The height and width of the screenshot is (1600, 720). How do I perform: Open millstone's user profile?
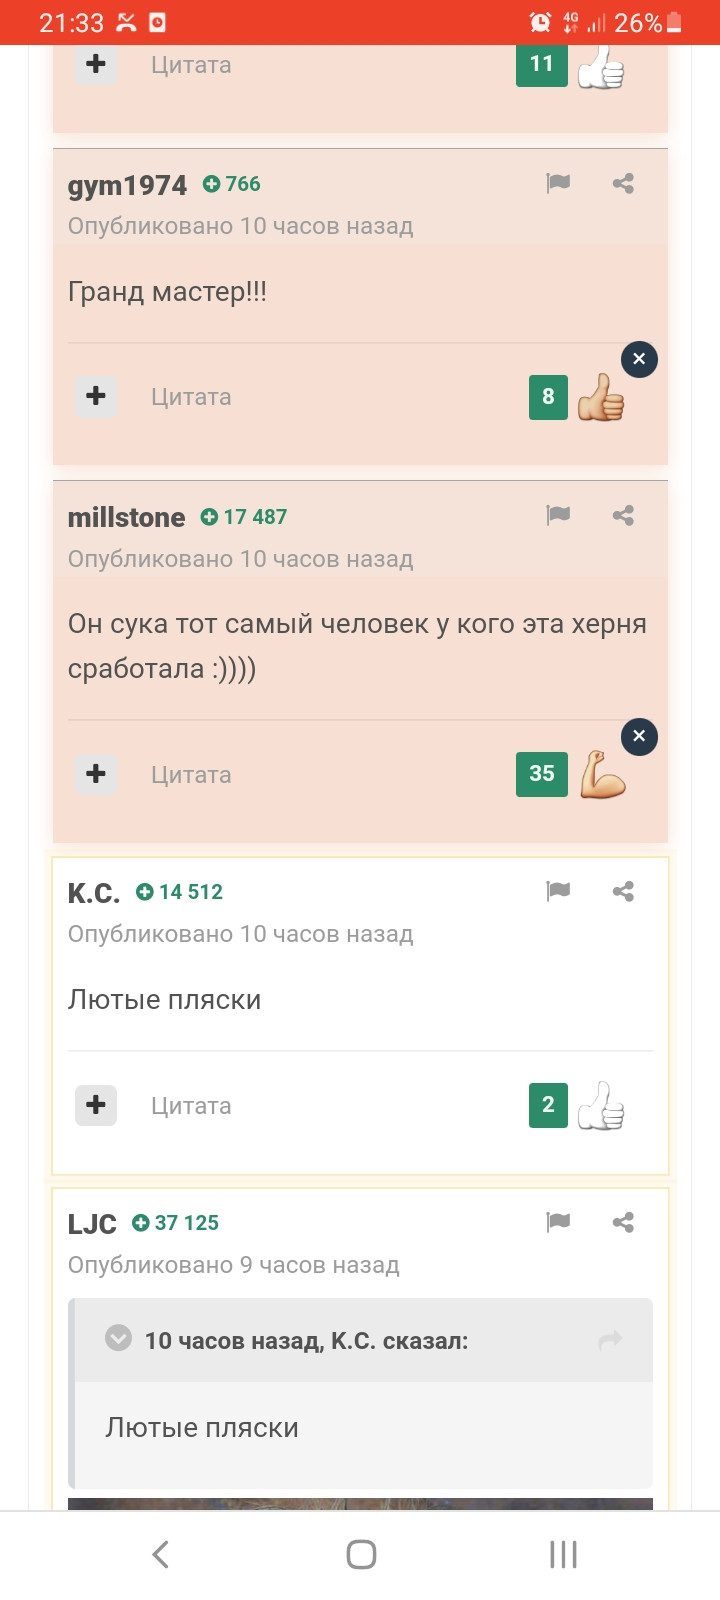pyautogui.click(x=126, y=517)
